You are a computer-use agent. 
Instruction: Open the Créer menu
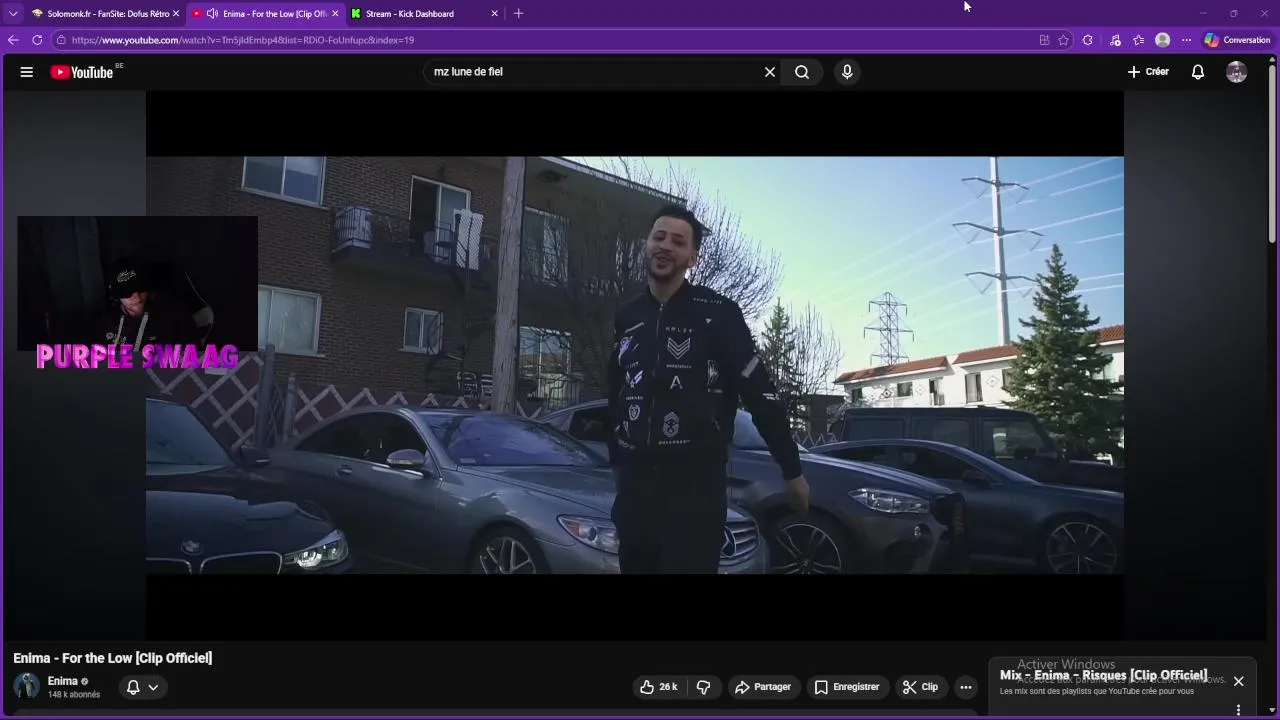[1148, 72]
